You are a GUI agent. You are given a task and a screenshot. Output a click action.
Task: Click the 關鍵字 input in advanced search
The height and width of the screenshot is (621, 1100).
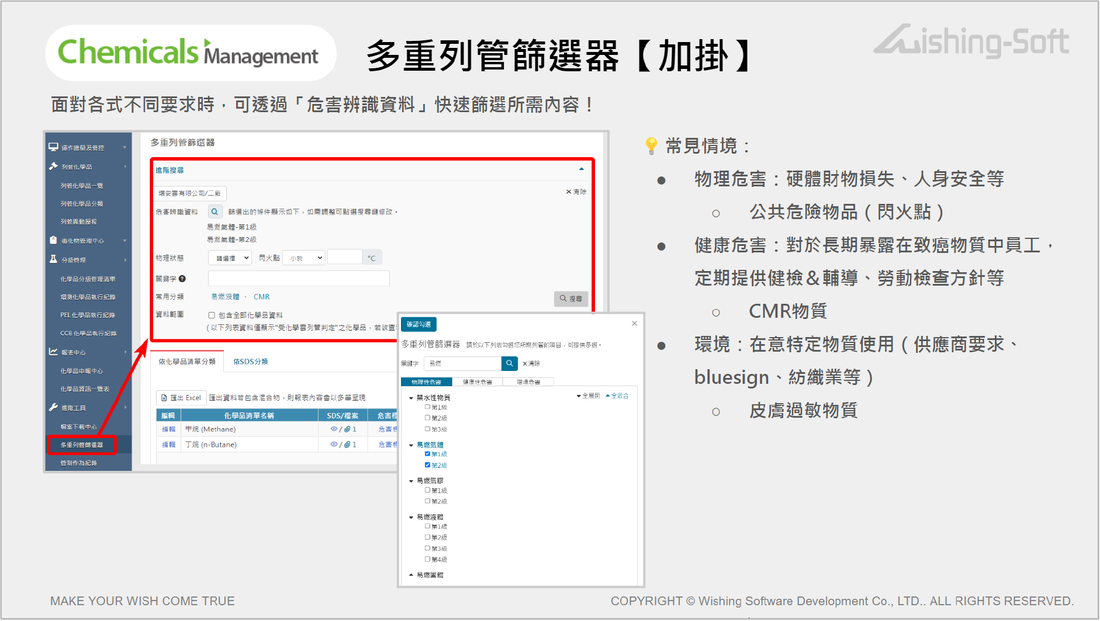click(x=299, y=279)
